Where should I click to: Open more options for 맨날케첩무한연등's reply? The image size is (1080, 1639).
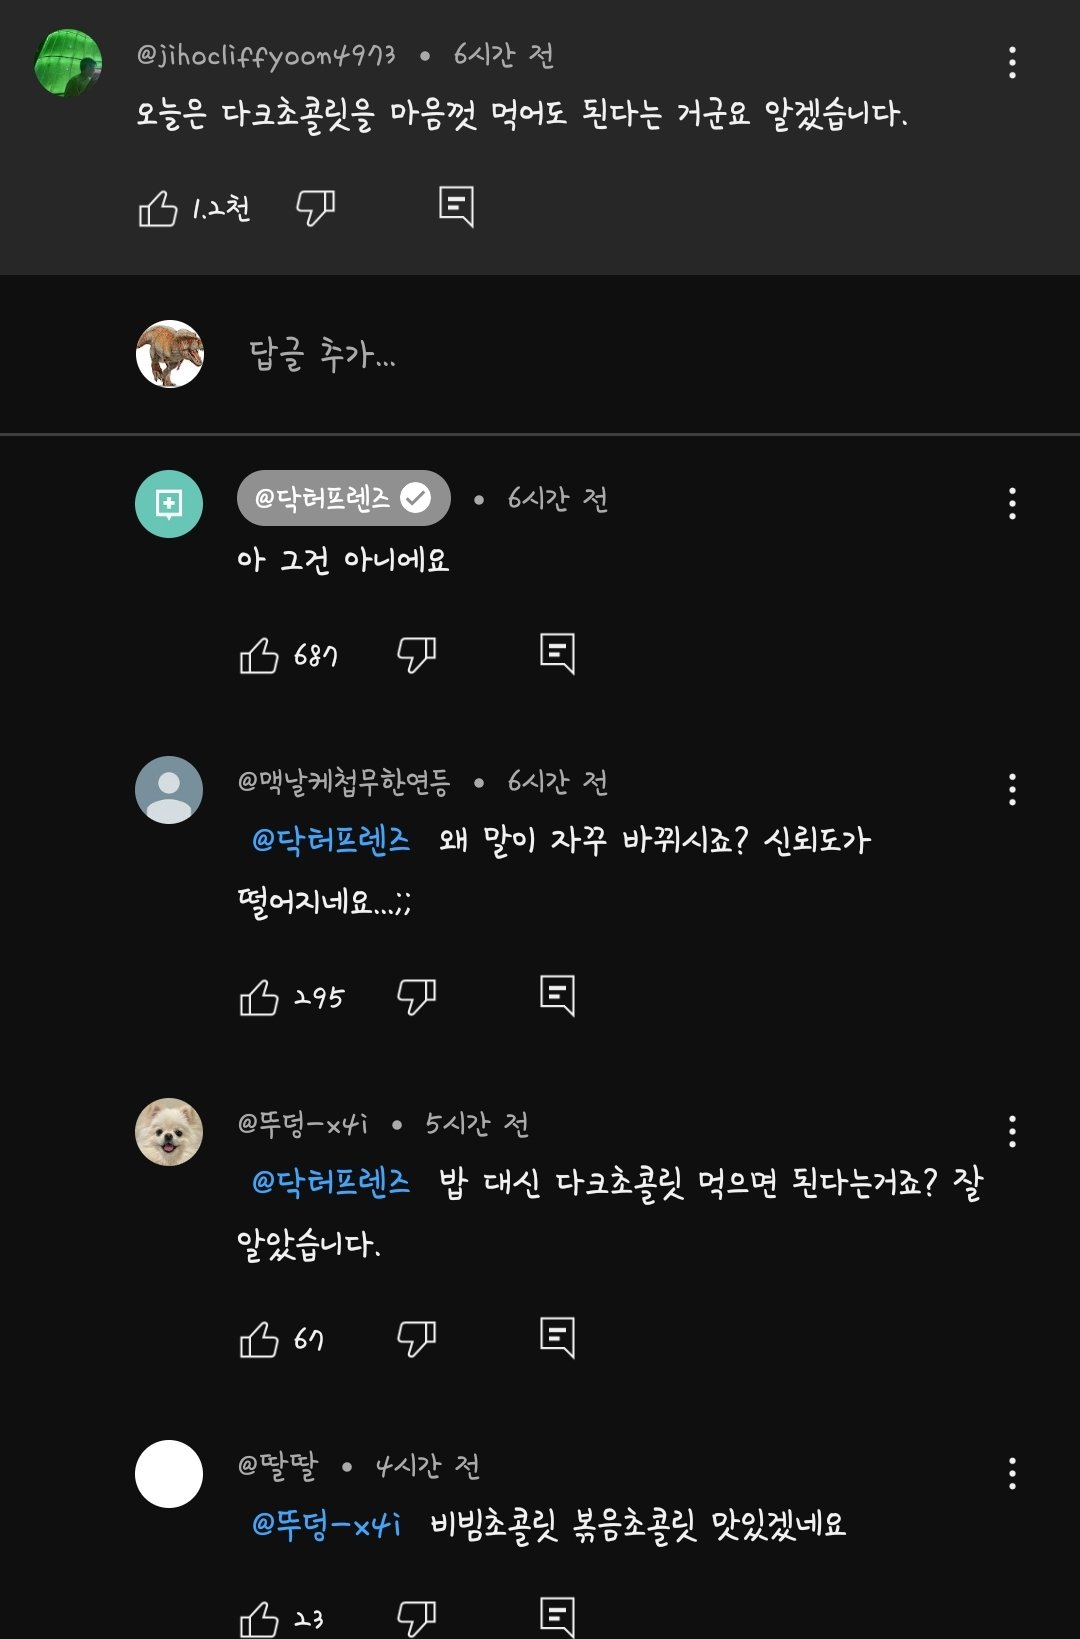coord(1012,790)
